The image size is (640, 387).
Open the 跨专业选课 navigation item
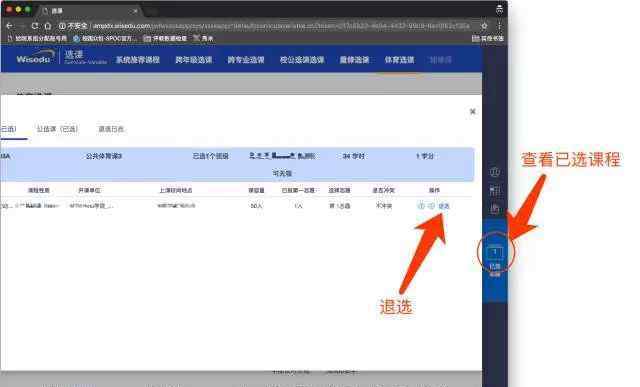pyautogui.click(x=246, y=60)
